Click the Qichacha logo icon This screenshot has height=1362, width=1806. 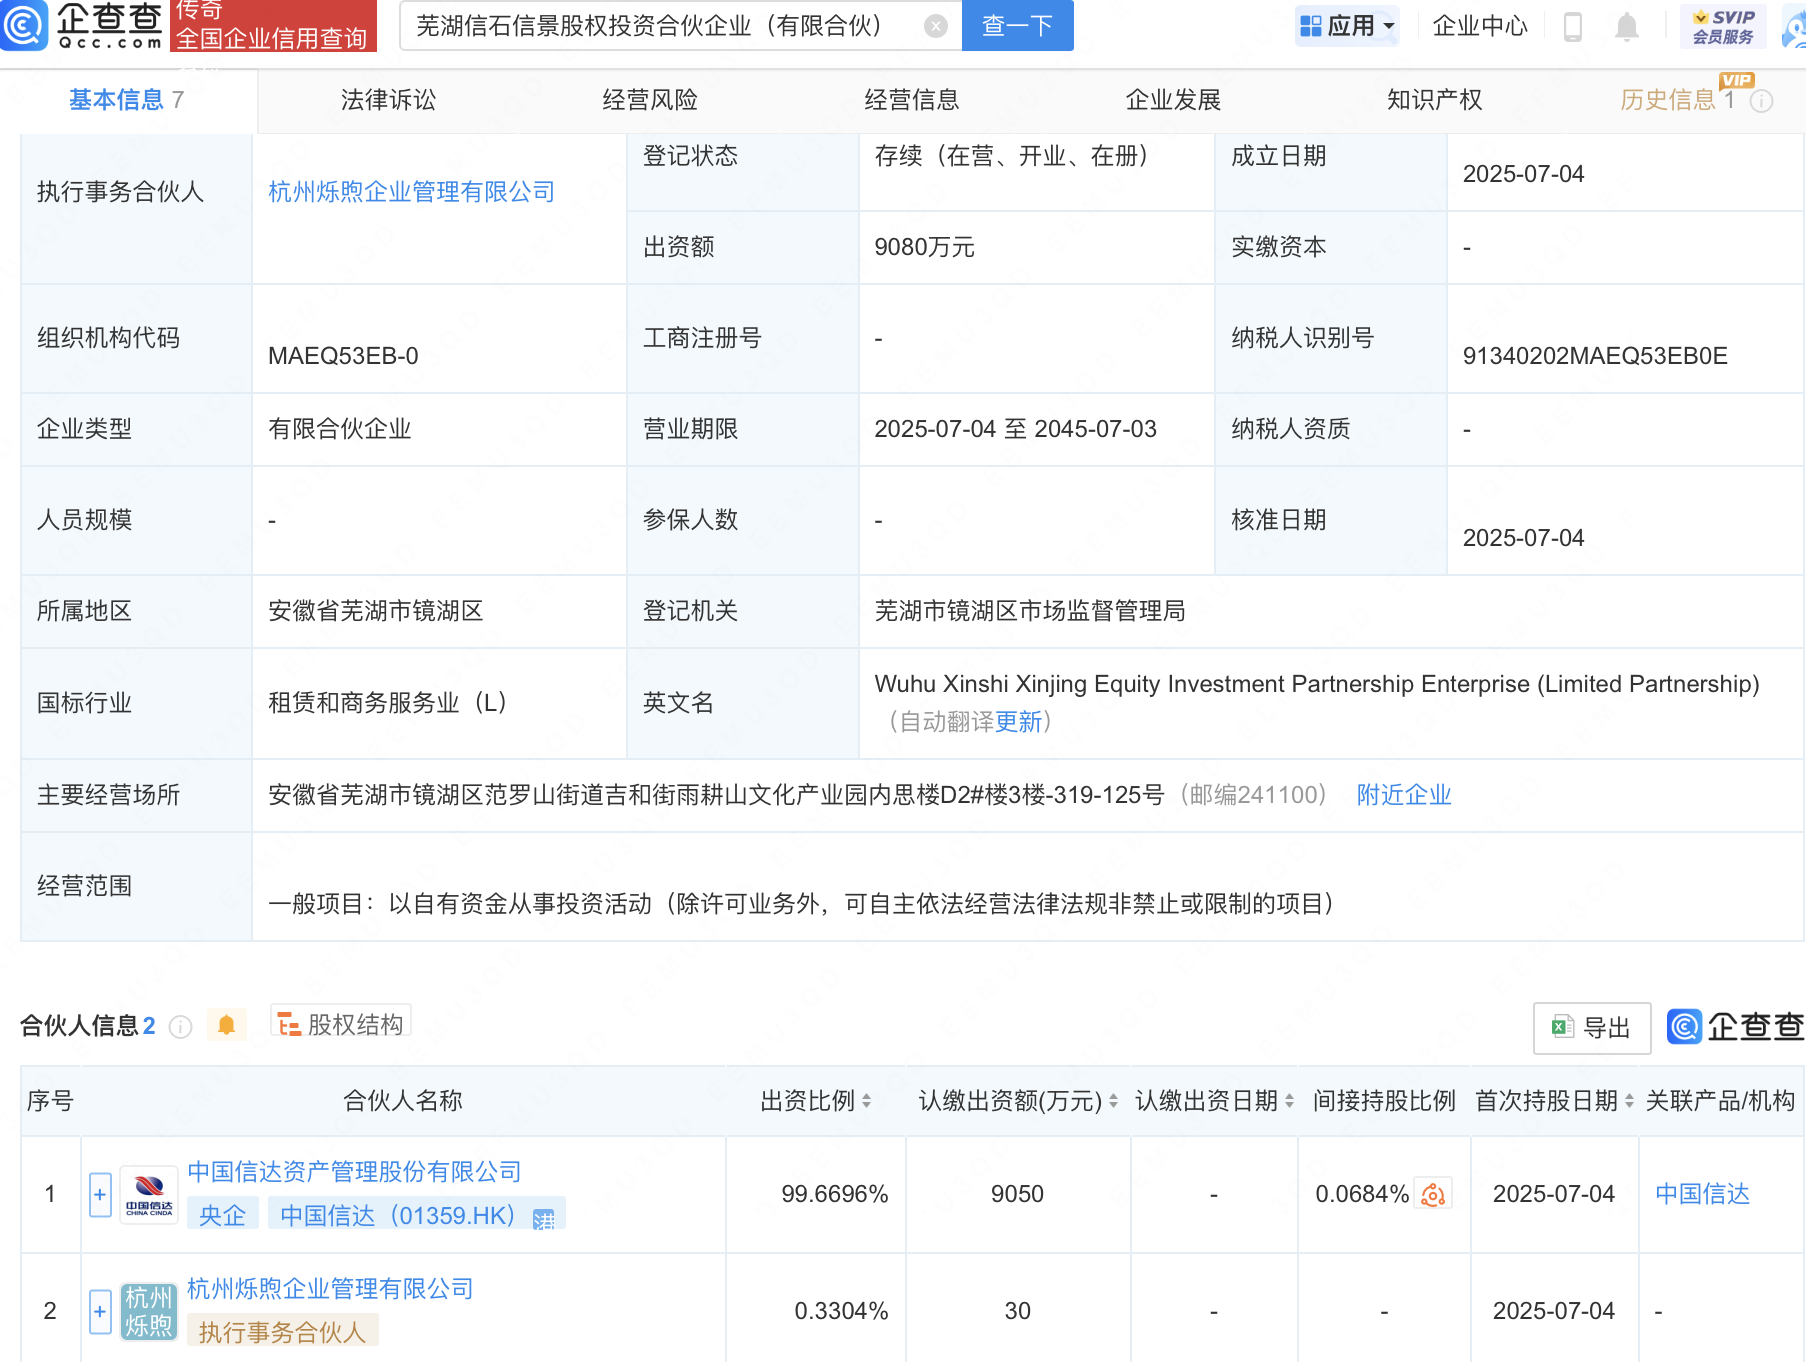pos(22,25)
